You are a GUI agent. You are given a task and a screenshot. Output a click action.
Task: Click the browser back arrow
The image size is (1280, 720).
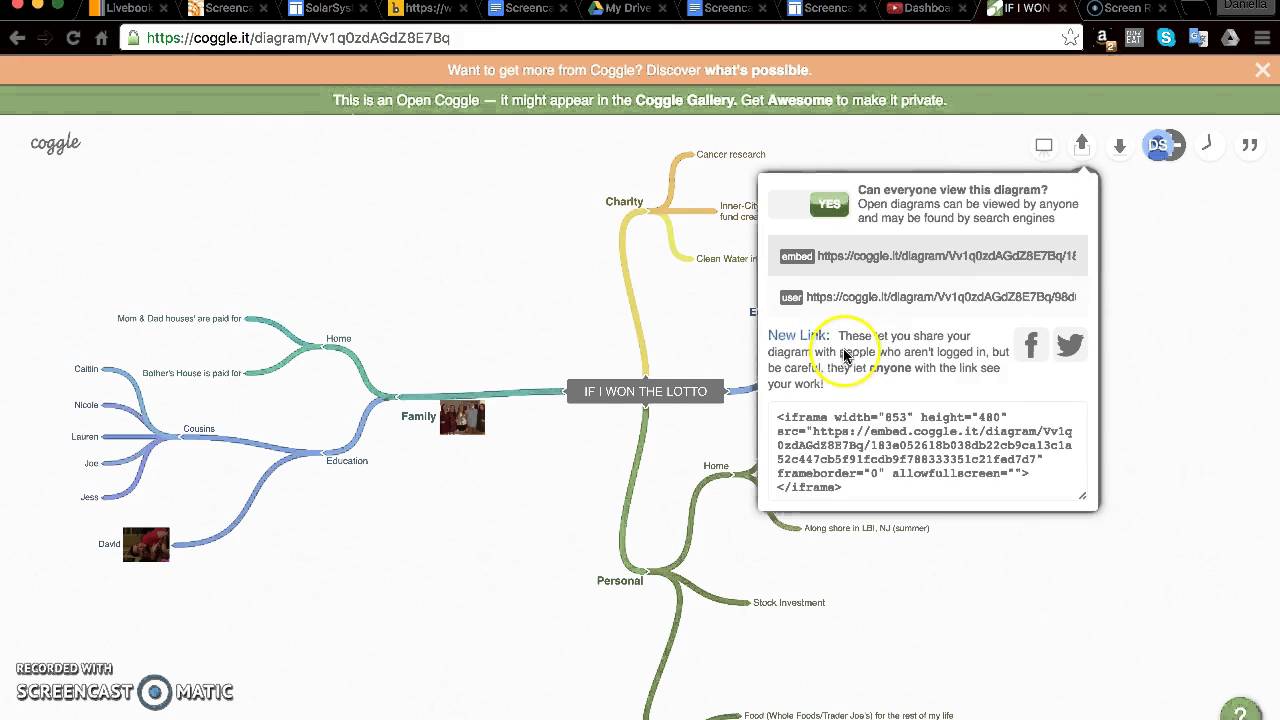point(17,38)
